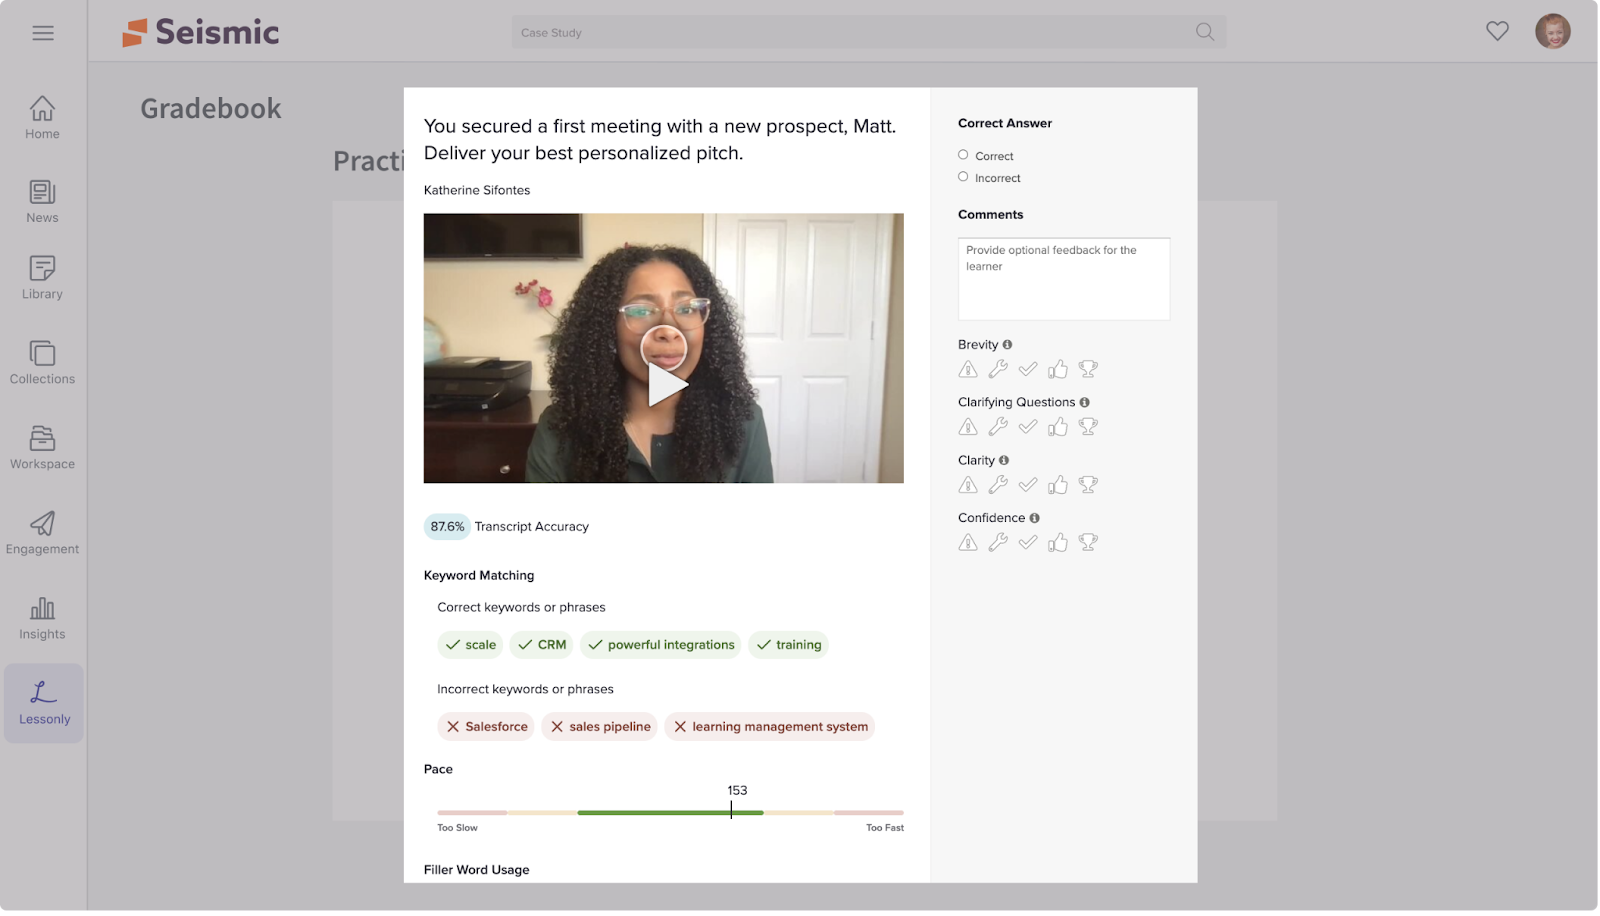The image size is (1600, 916).
Task: Rate Brevity with trophy icon
Action: (x=1089, y=370)
